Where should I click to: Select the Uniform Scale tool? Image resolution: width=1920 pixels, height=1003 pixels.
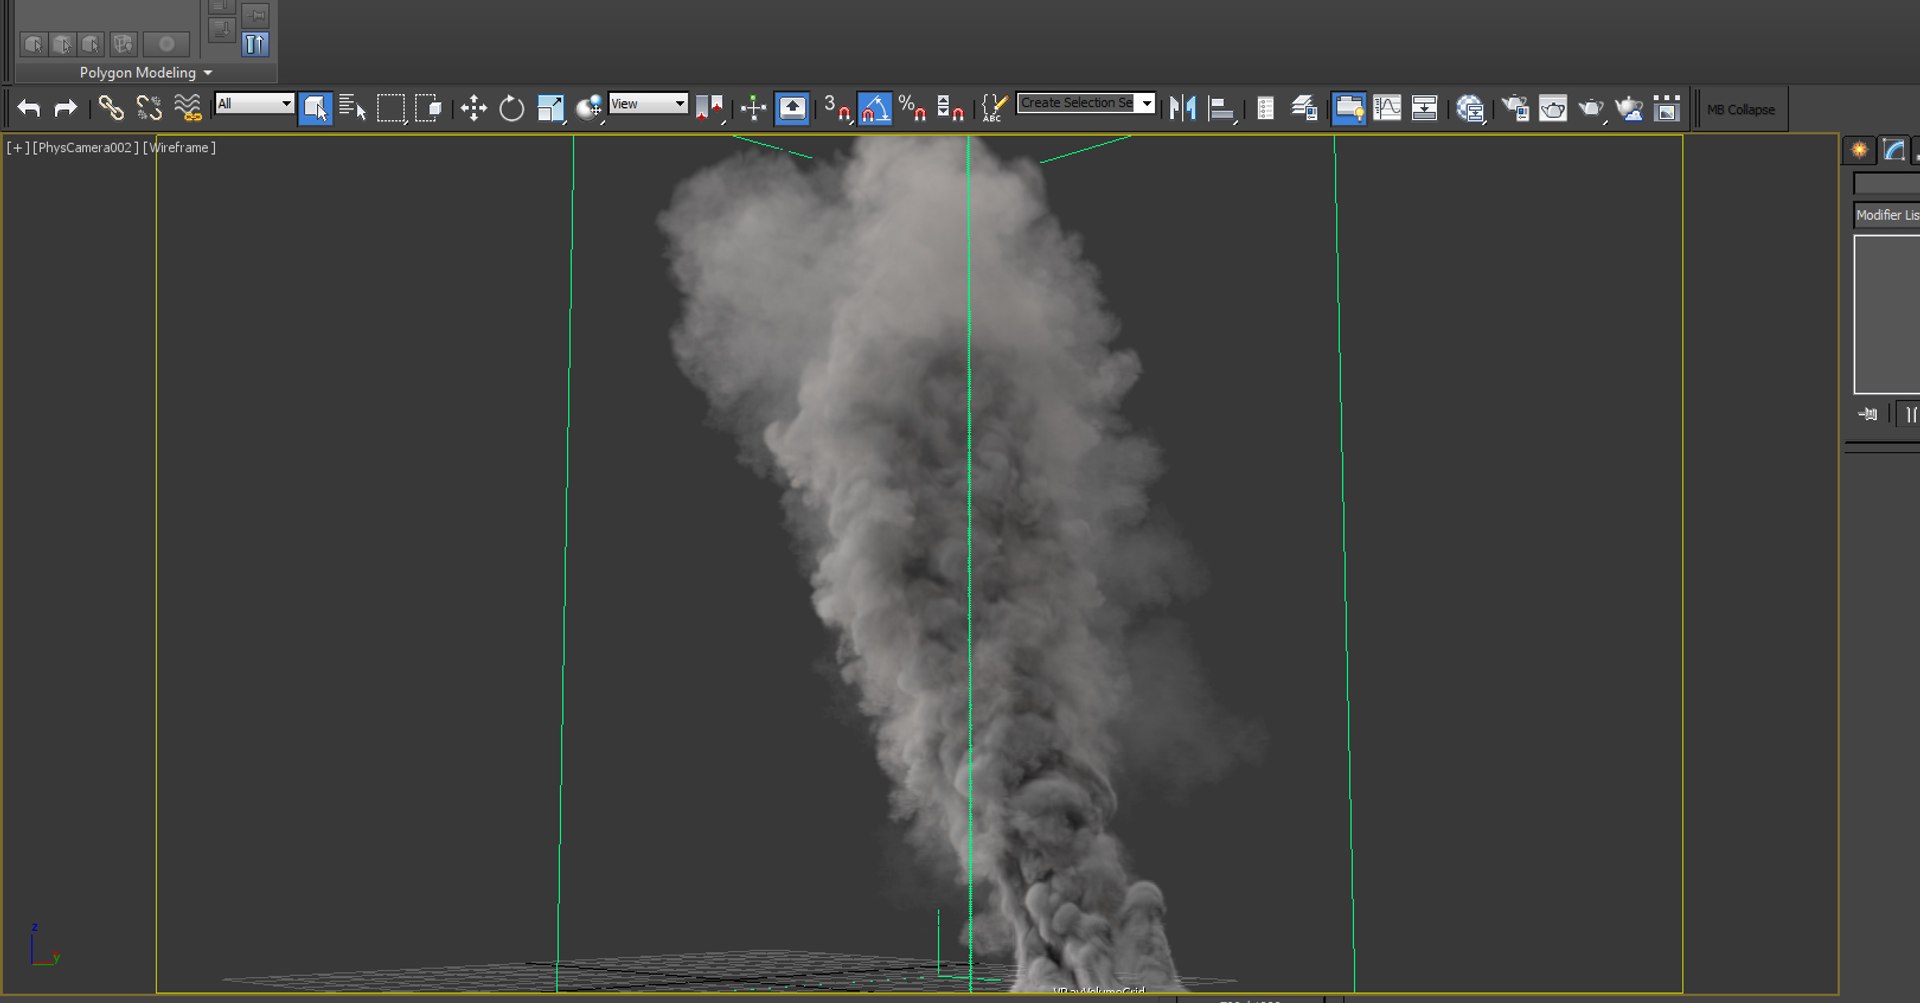(550, 108)
